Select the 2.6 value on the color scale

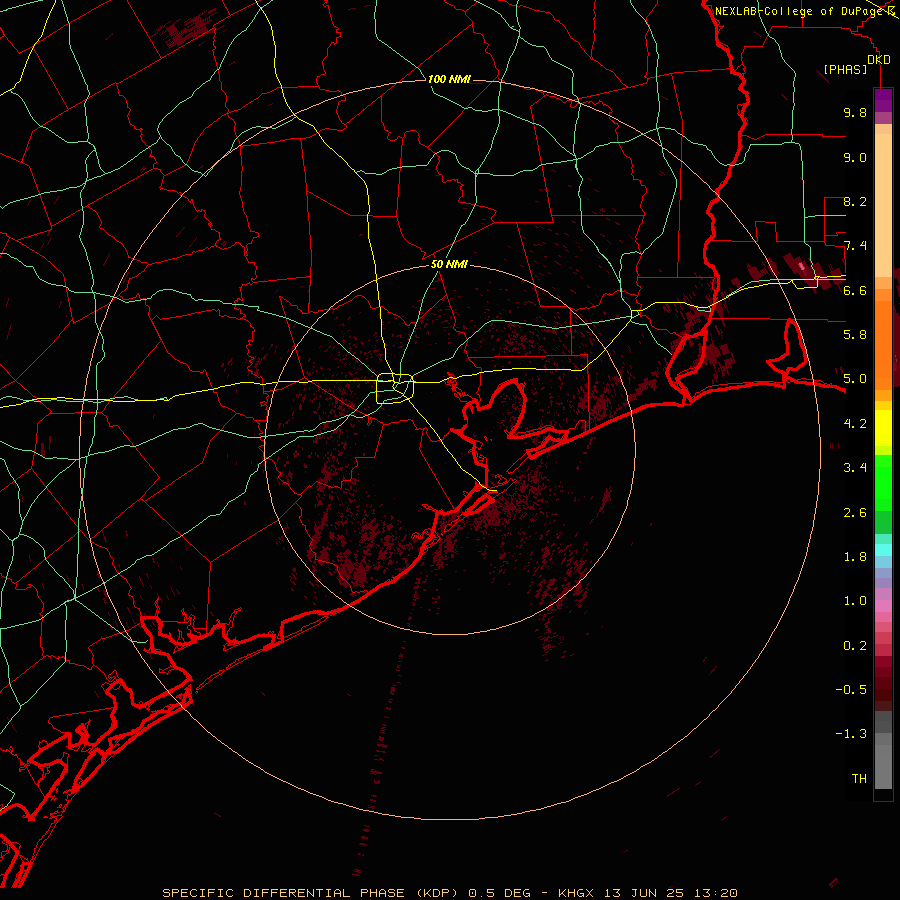(855, 513)
